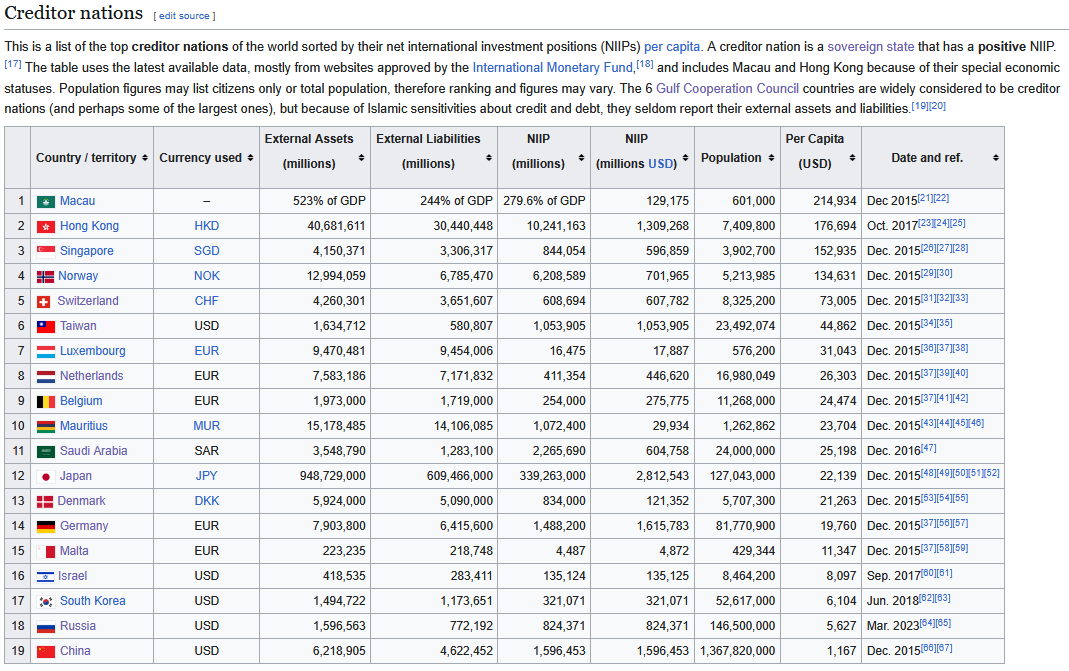Open the International Monetary Fund link
Viewport: 1069px width, 671px height.
(553, 68)
